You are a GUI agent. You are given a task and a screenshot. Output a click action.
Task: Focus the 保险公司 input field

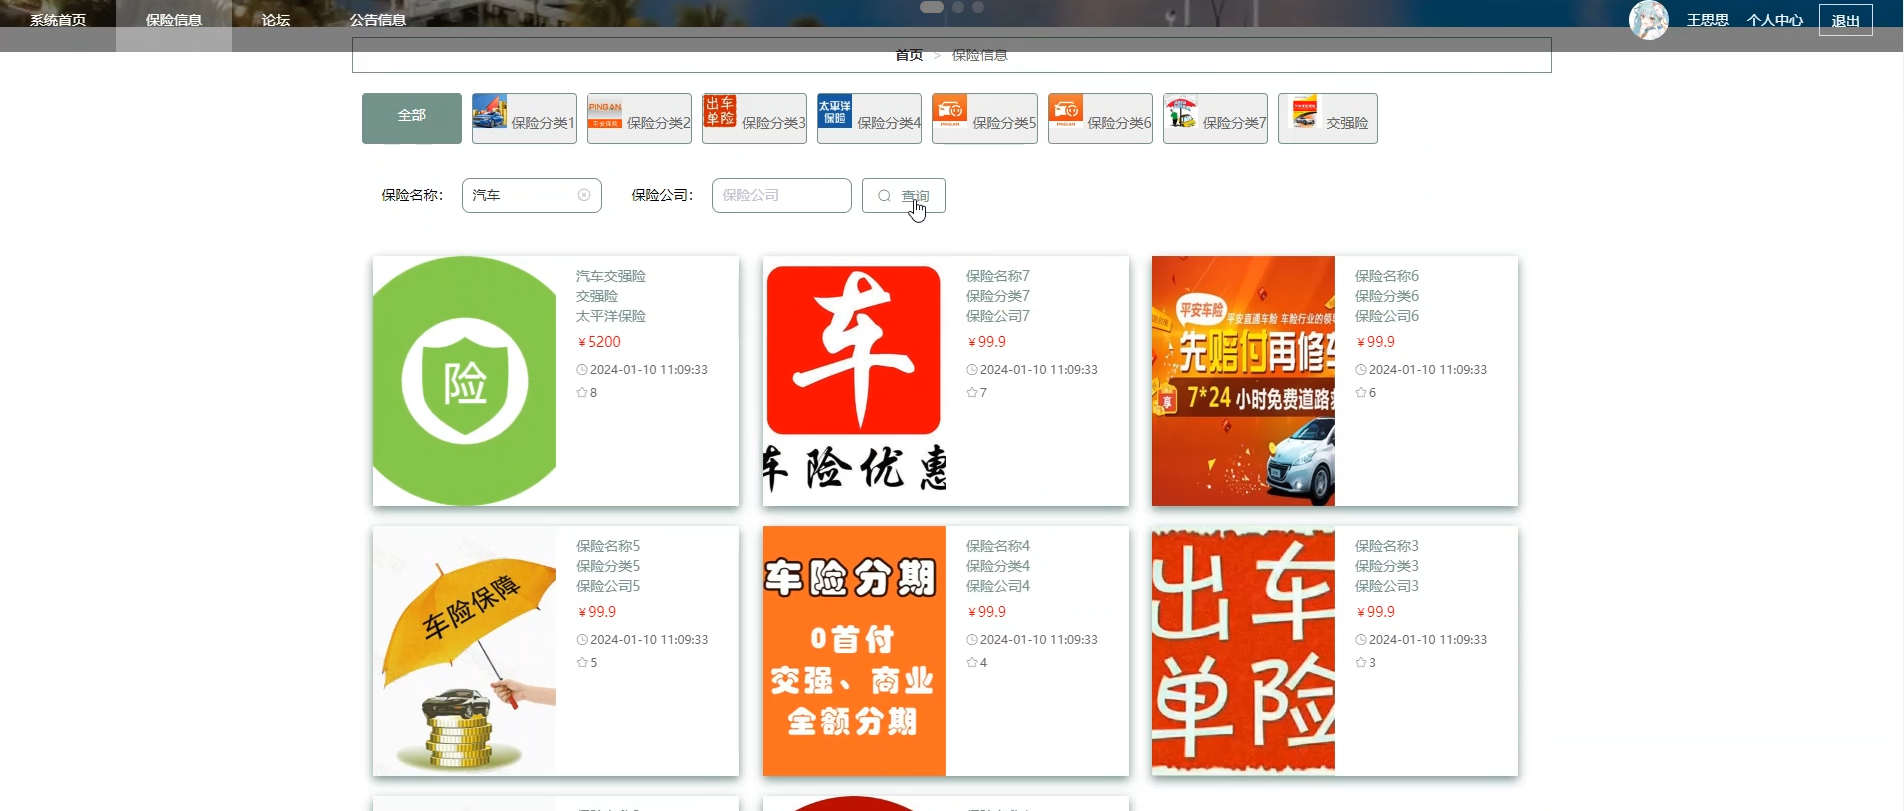(x=782, y=195)
